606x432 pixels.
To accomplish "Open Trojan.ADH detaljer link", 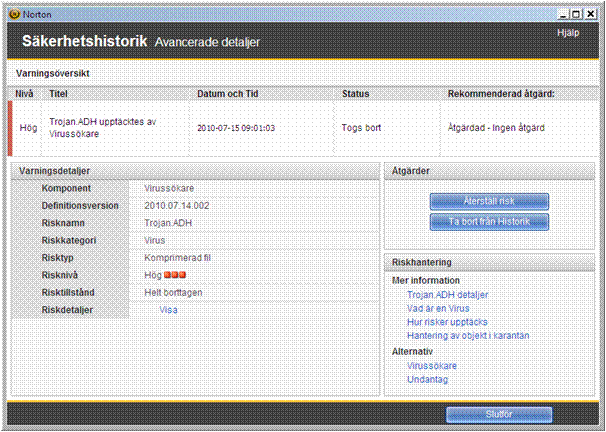I will pyautogui.click(x=448, y=295).
